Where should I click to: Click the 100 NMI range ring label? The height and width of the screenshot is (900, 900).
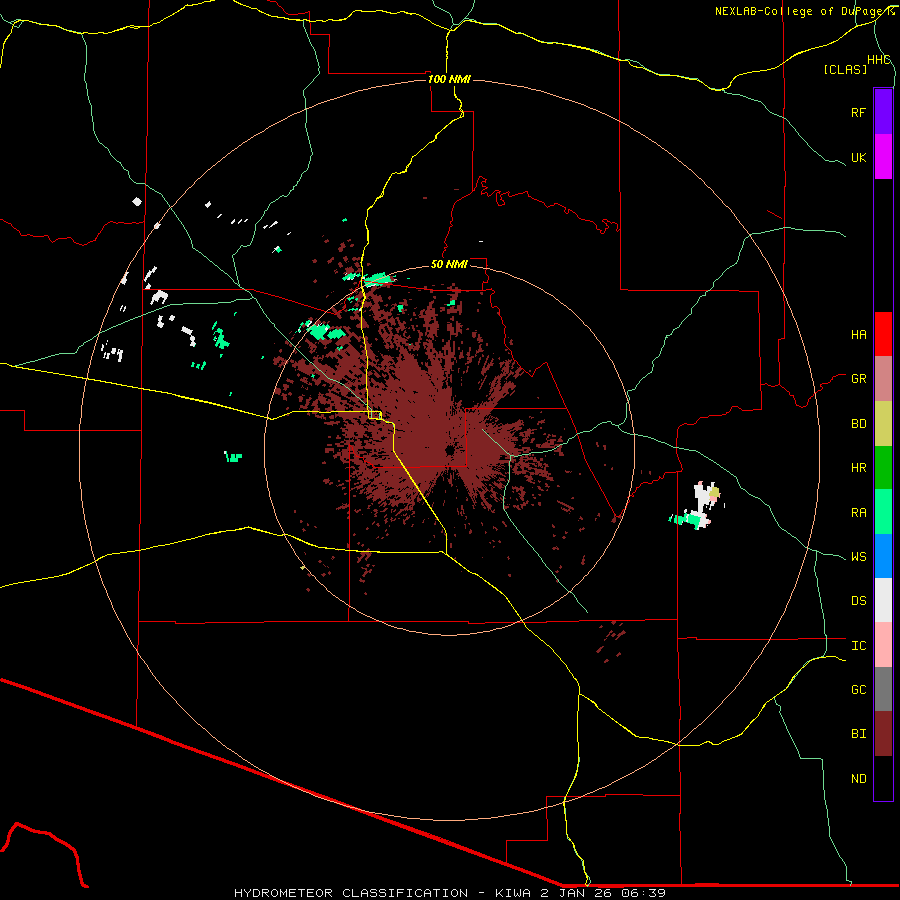(x=449, y=79)
